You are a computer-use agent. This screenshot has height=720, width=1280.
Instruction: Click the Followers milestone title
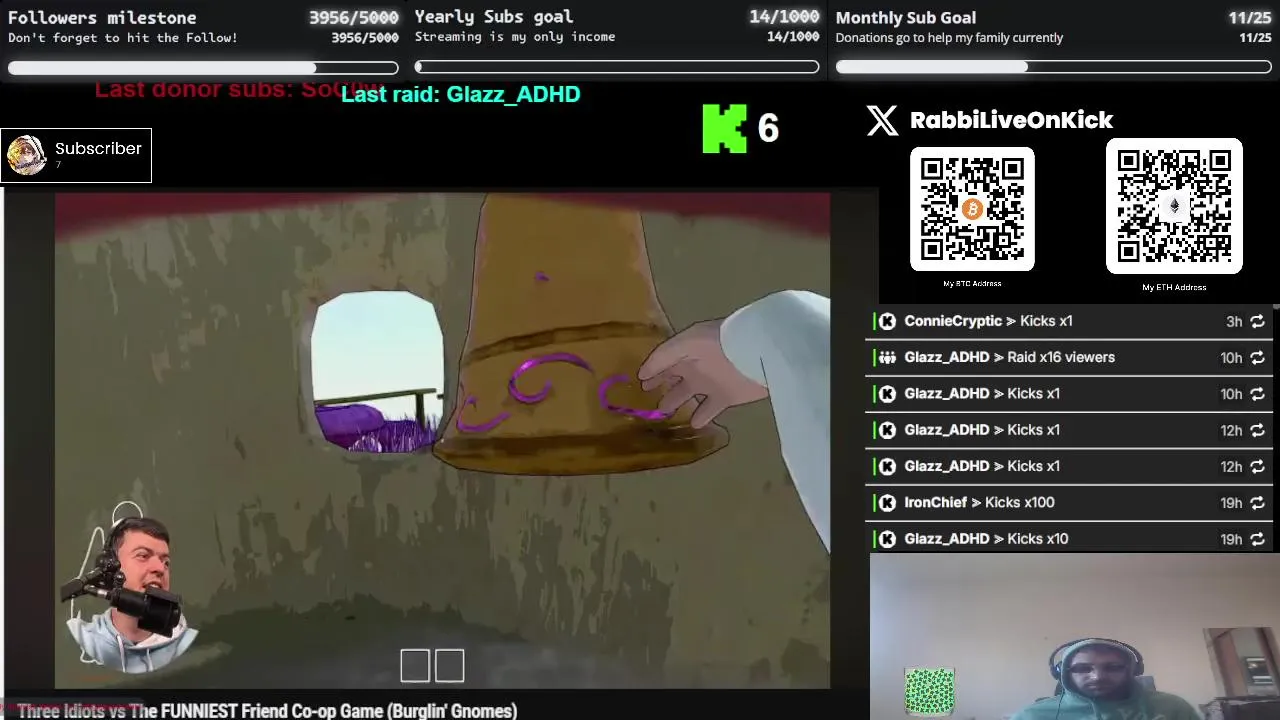[102, 17]
